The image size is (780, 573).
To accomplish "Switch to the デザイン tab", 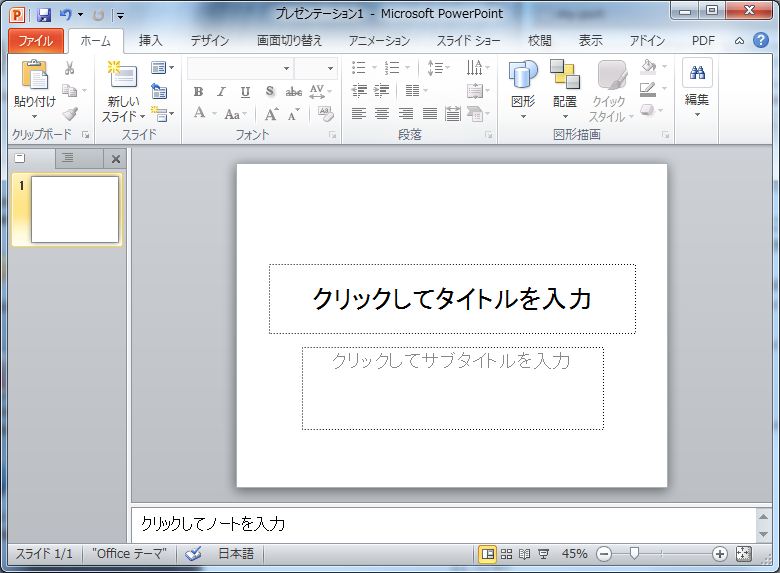I will (x=209, y=40).
